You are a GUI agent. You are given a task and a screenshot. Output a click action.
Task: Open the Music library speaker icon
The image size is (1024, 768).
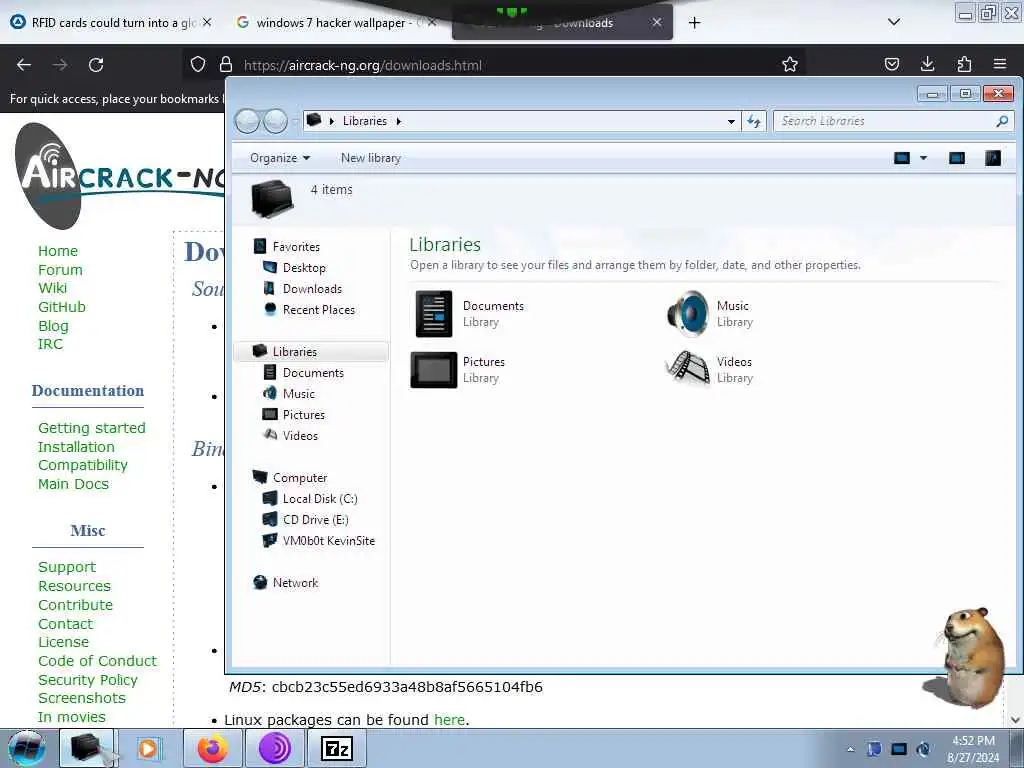[x=688, y=313]
